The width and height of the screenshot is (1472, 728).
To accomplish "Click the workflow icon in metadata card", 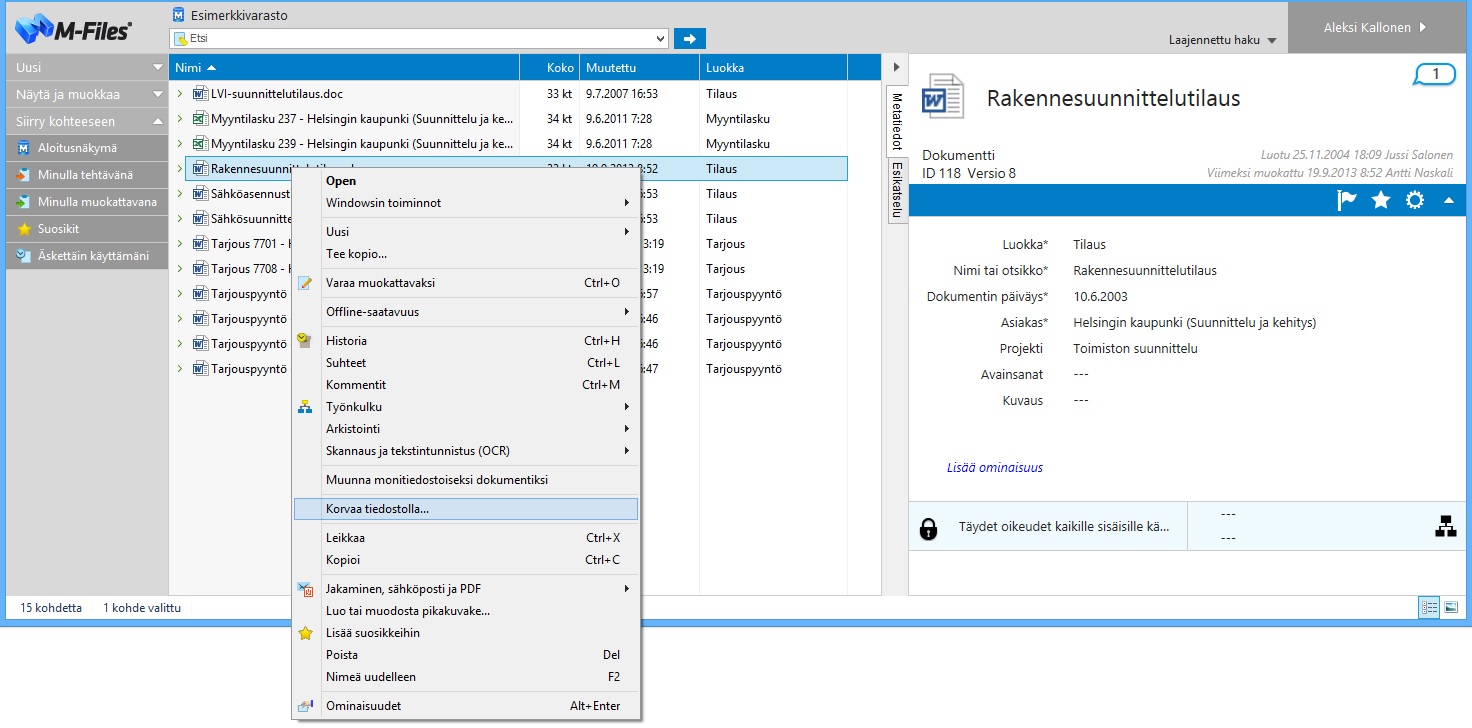I will point(1446,527).
